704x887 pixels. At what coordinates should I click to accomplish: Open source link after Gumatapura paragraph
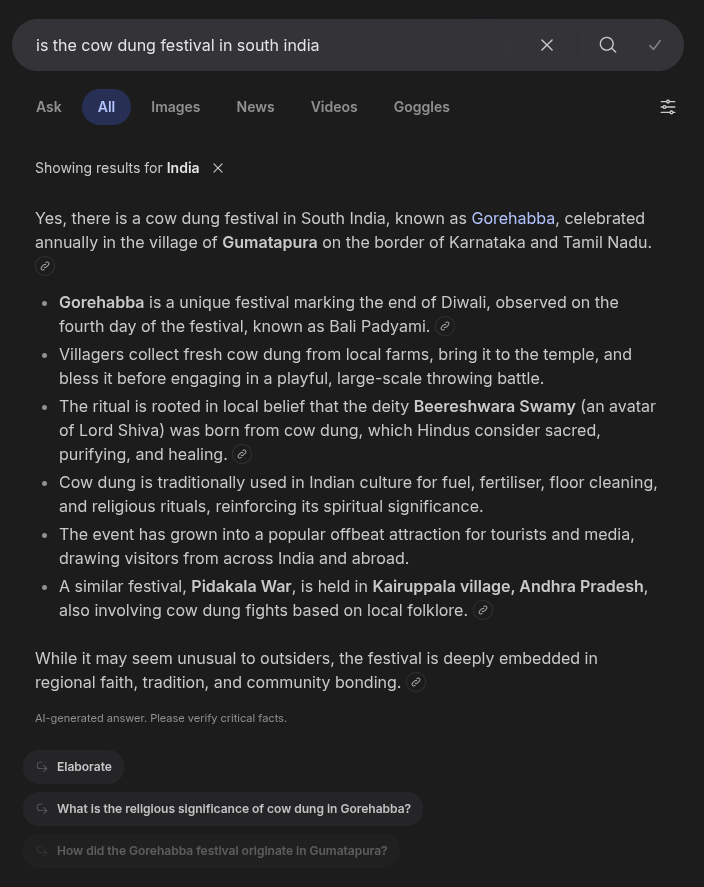(x=45, y=266)
